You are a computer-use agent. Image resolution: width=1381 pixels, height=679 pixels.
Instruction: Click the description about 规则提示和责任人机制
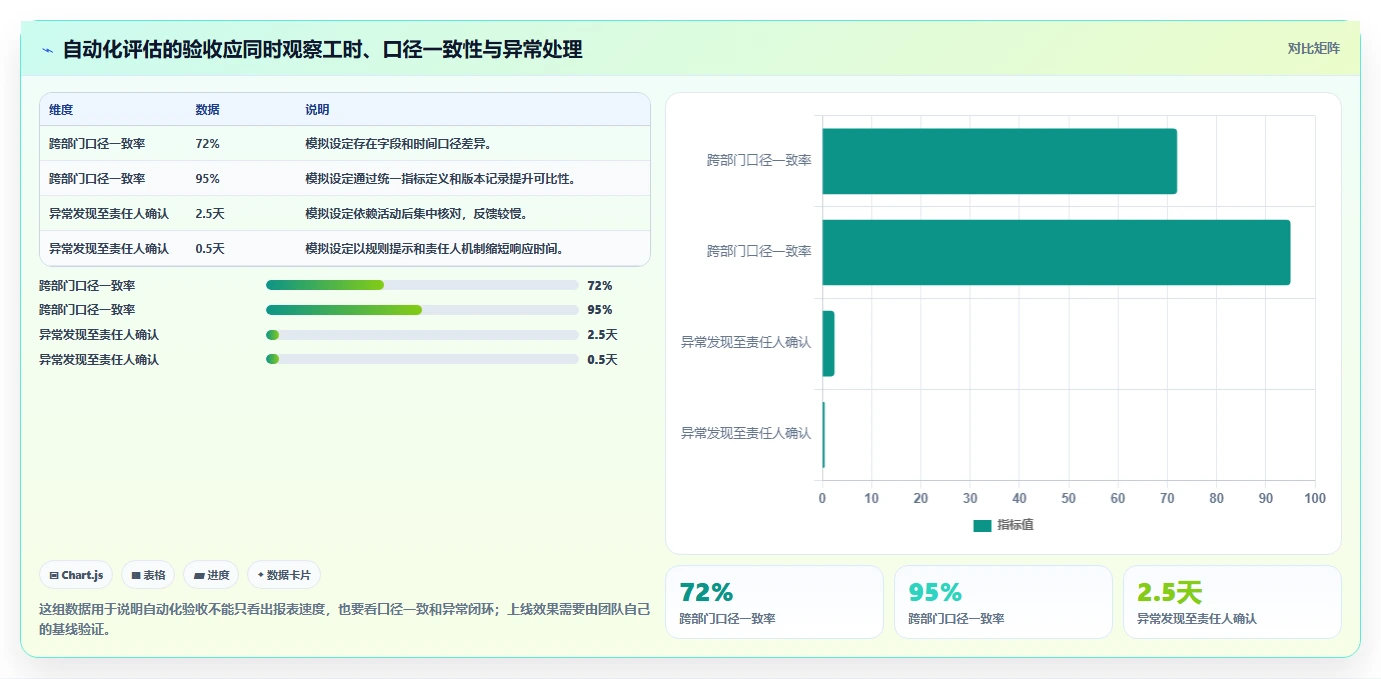pyautogui.click(x=434, y=249)
